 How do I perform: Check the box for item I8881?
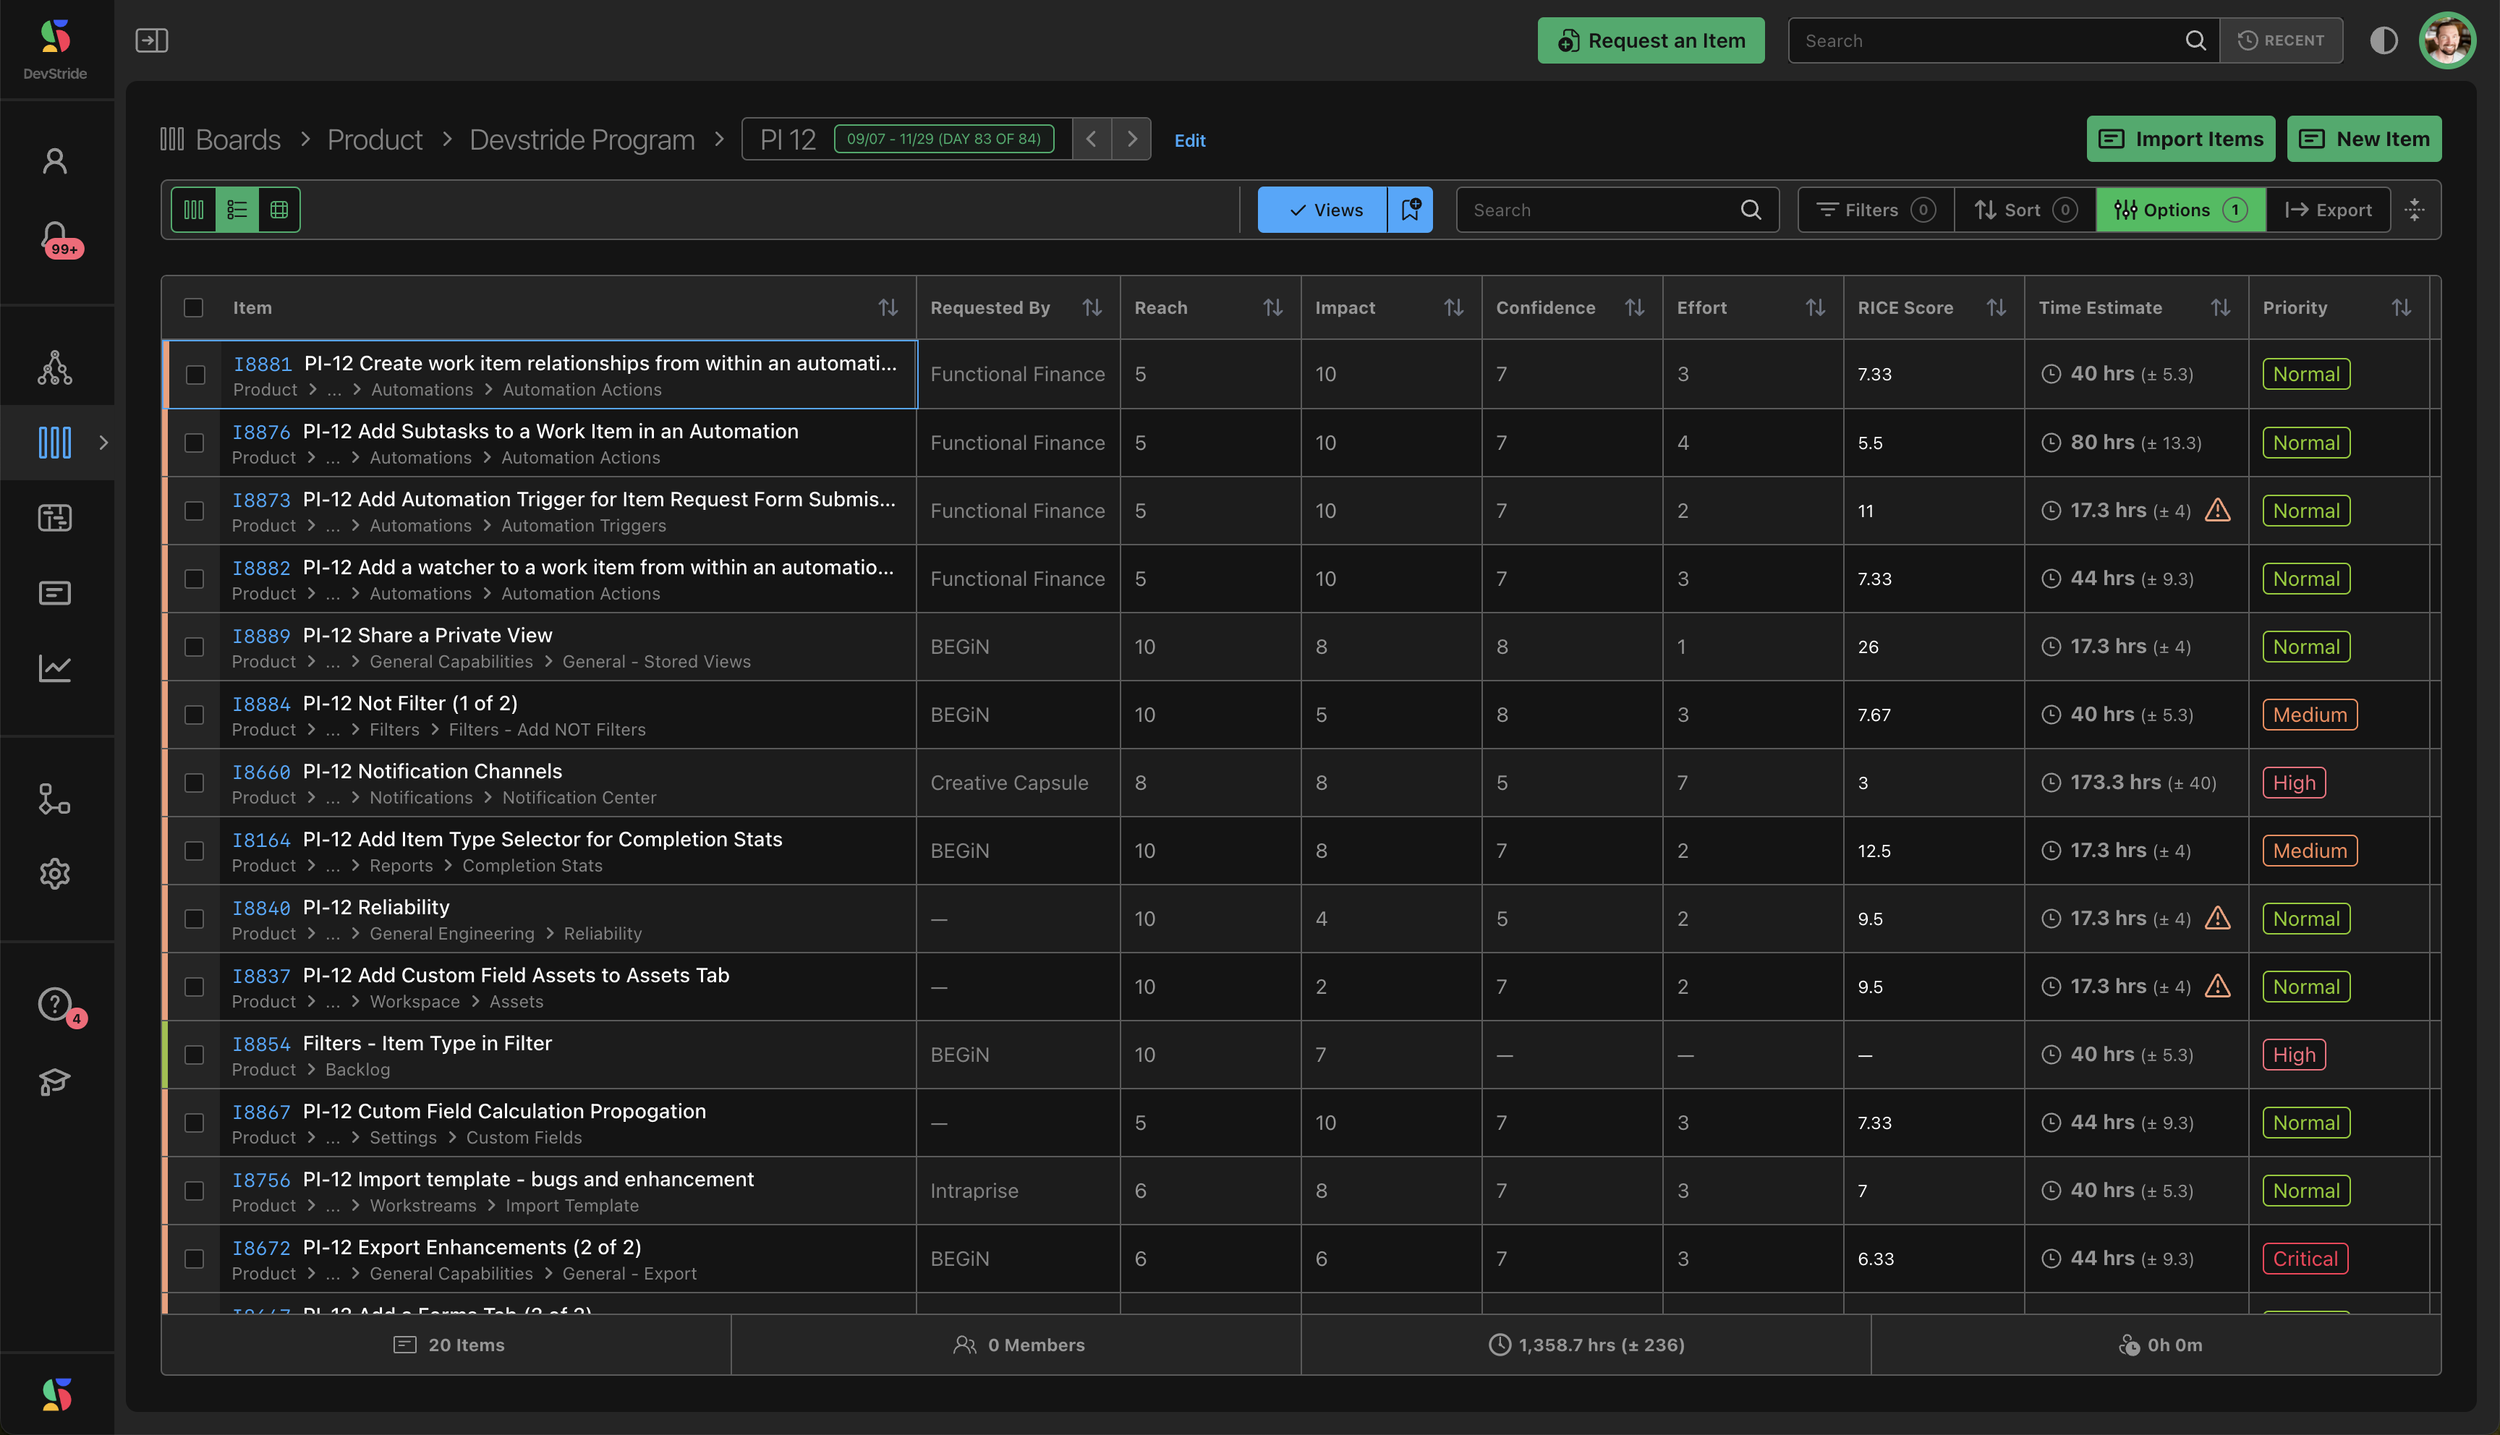click(x=195, y=375)
